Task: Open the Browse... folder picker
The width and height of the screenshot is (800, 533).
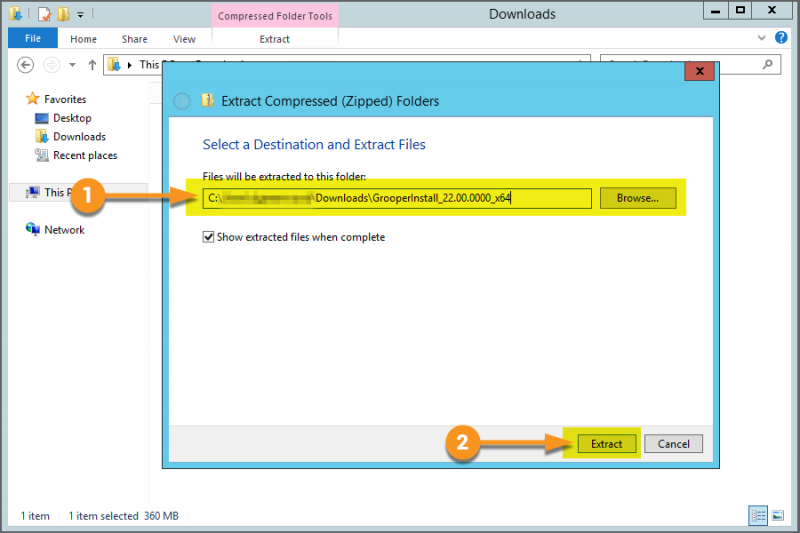Action: pos(638,198)
